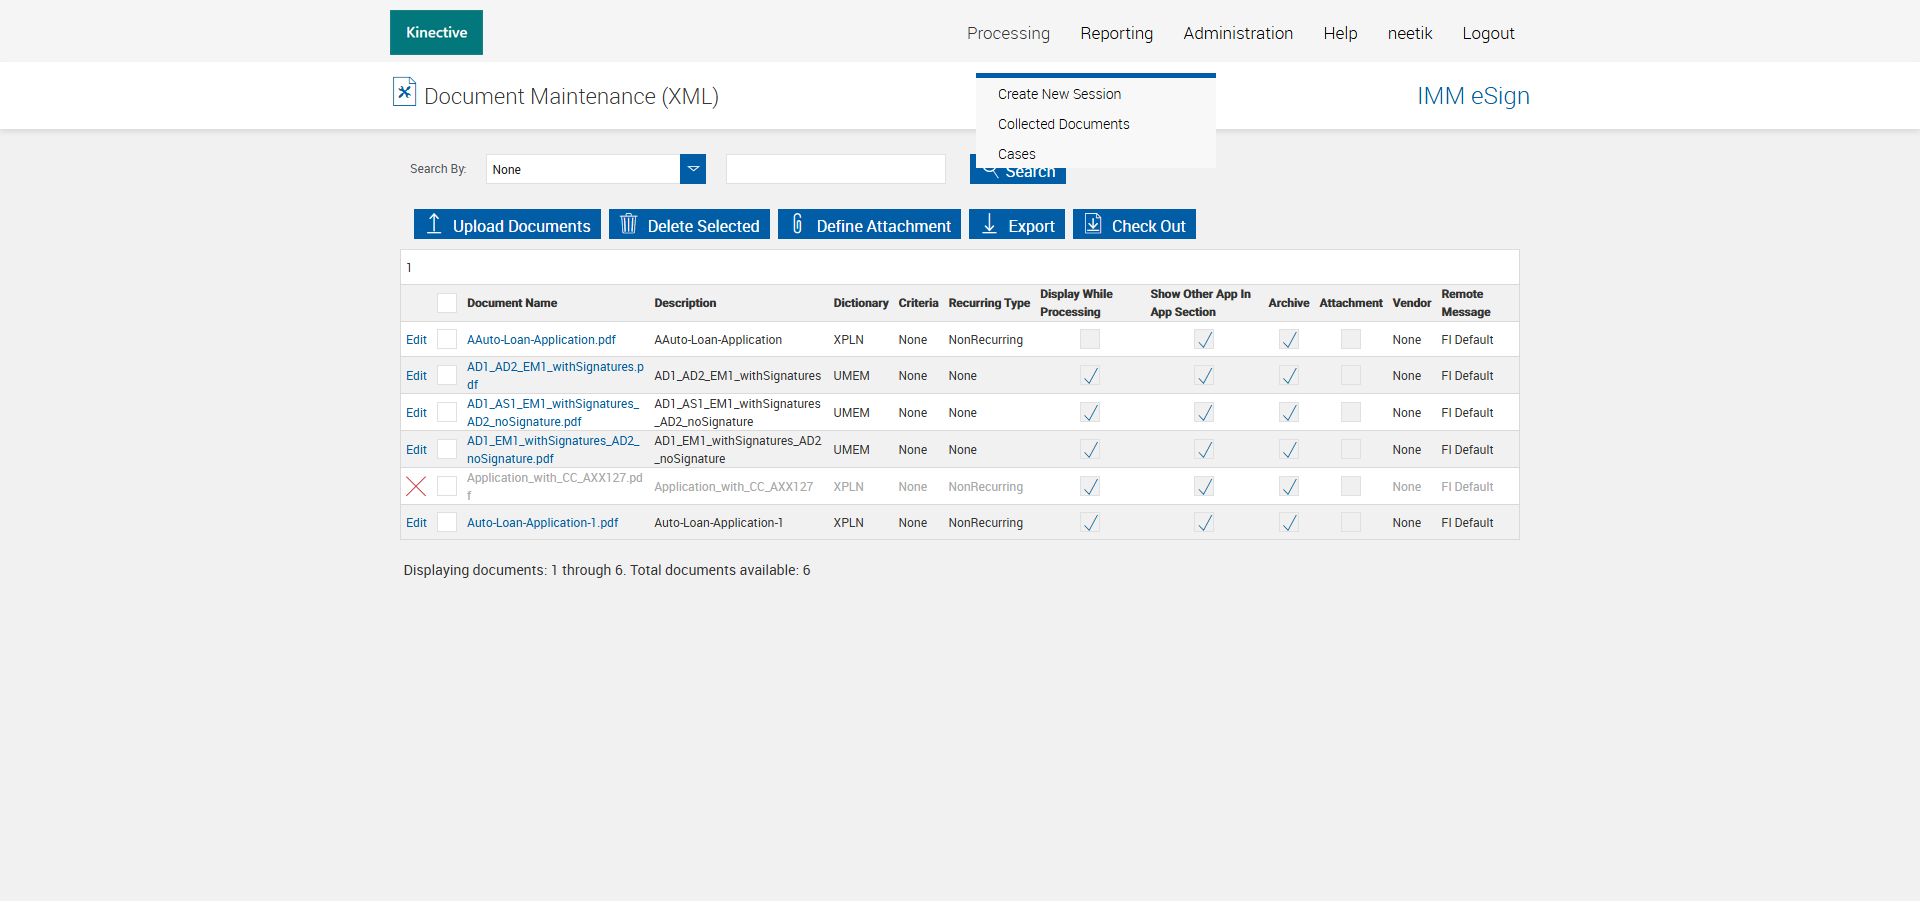
Task: Expand the Administration menu
Action: (x=1238, y=33)
